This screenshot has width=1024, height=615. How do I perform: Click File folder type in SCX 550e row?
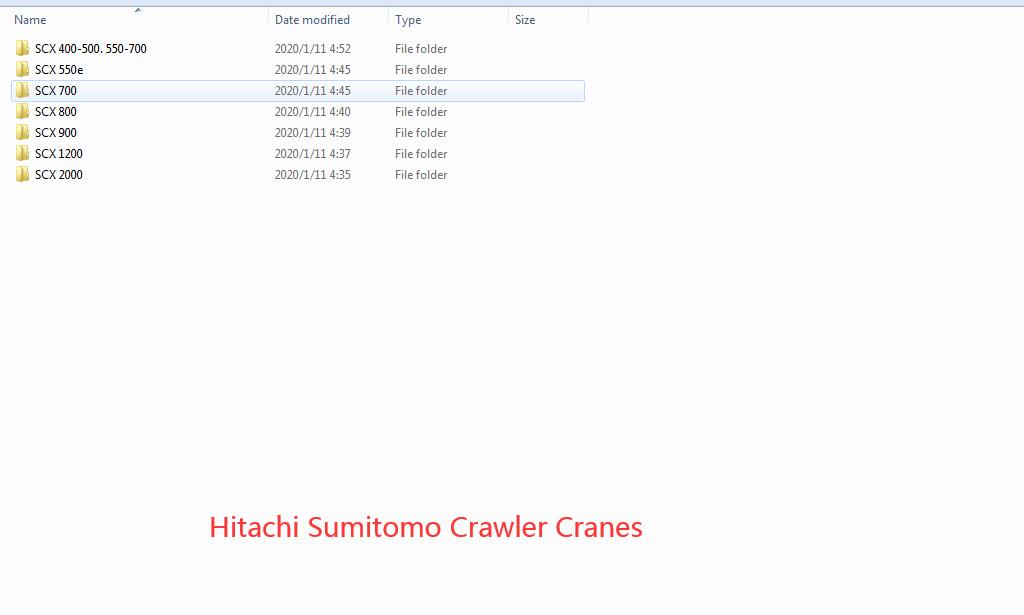pyautogui.click(x=421, y=70)
